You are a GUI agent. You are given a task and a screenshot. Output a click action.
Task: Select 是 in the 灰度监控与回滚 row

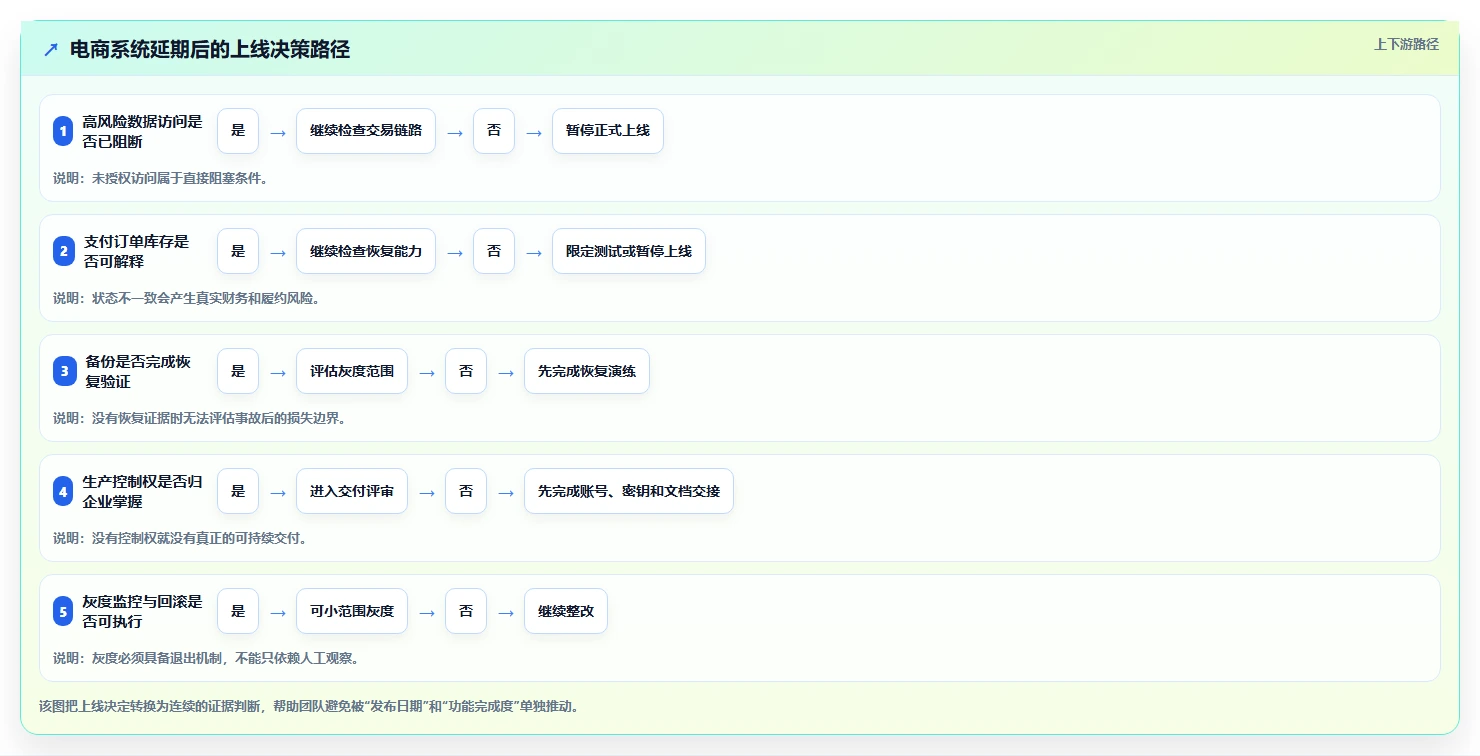238,611
